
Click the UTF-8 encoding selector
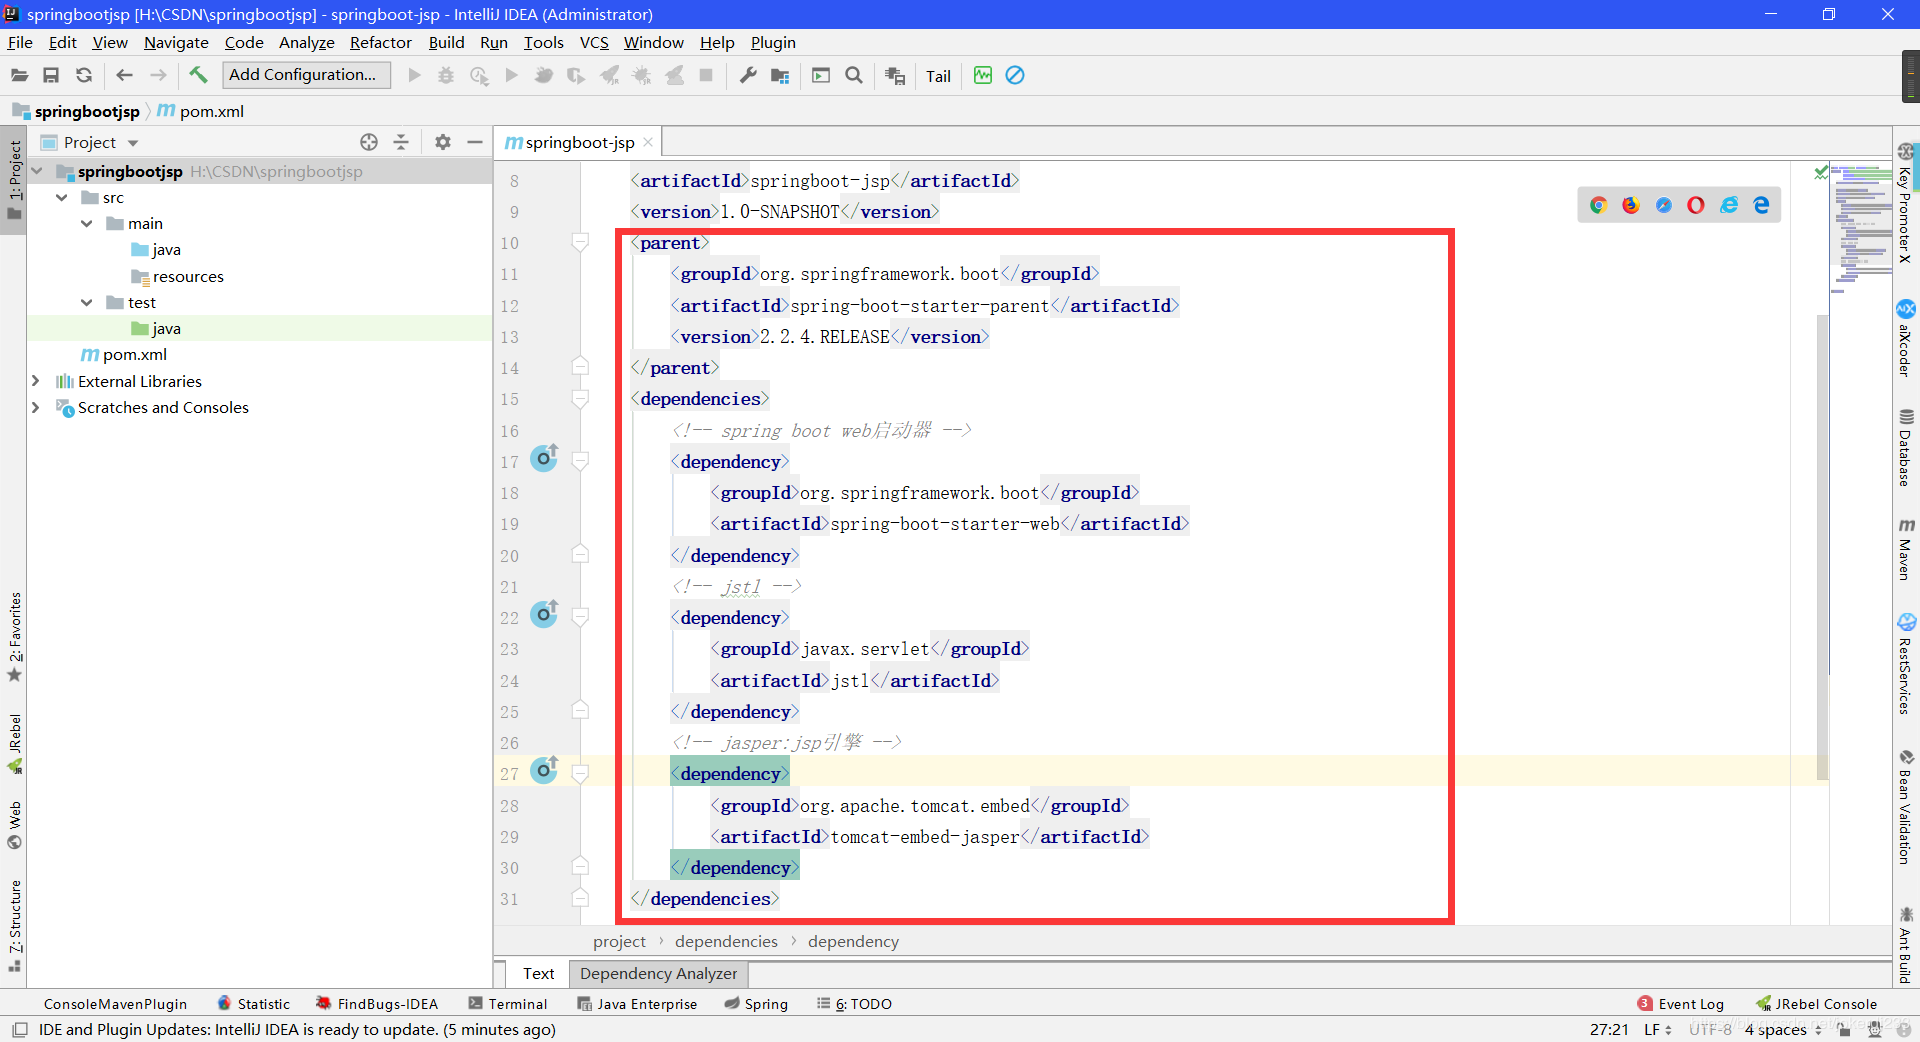pos(1710,1029)
